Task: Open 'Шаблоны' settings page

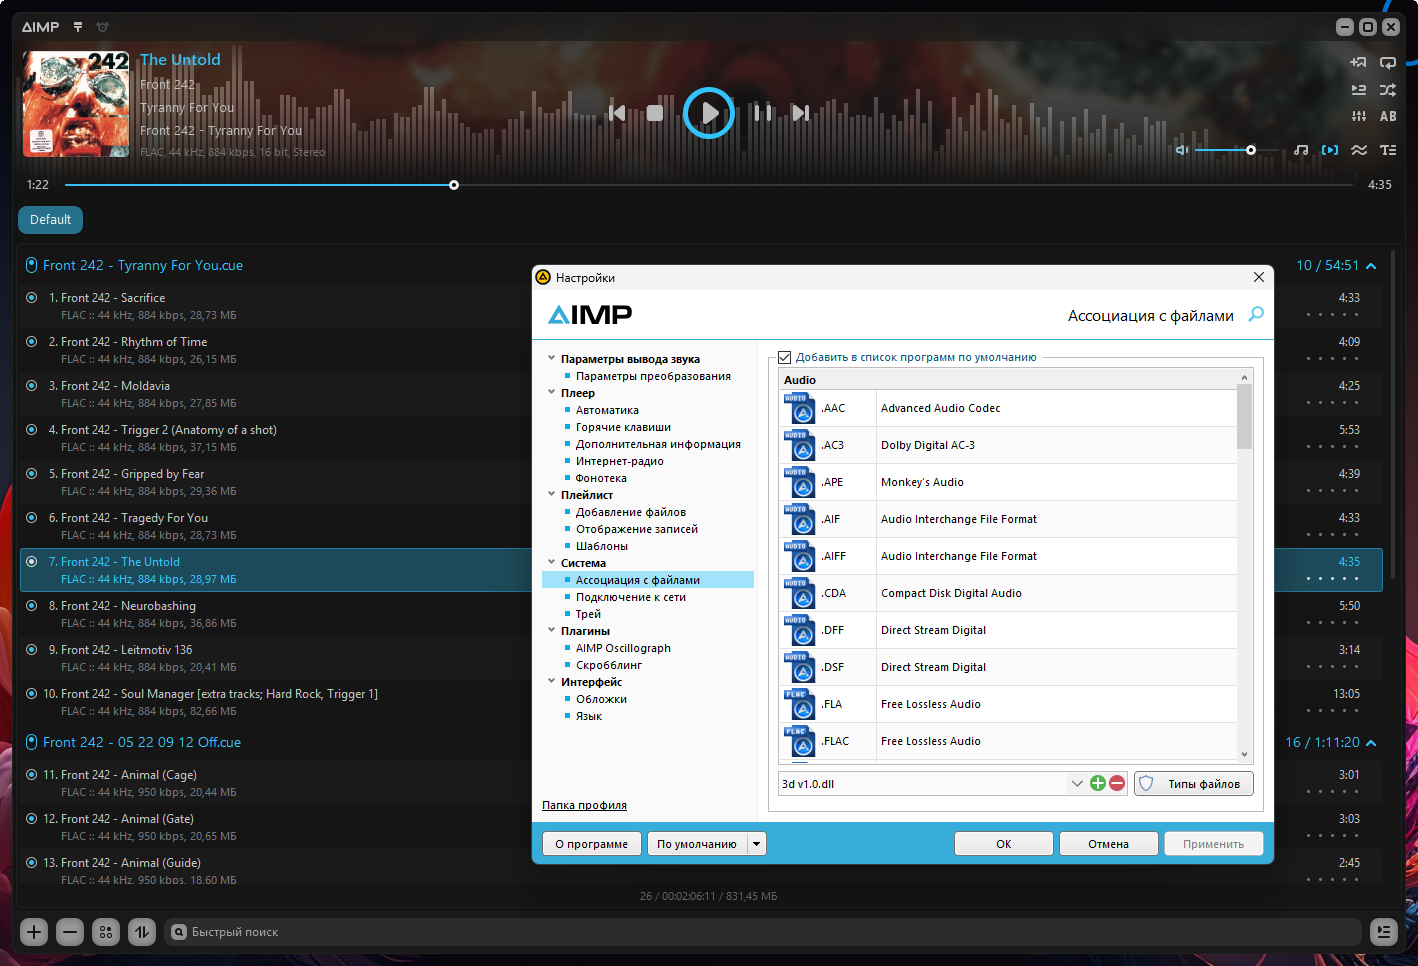Action: tap(601, 546)
